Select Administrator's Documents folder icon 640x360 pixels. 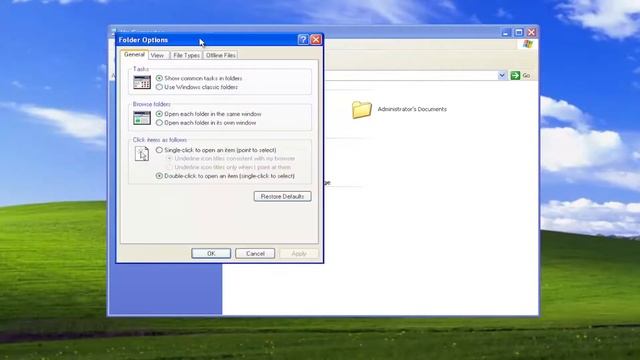point(362,109)
